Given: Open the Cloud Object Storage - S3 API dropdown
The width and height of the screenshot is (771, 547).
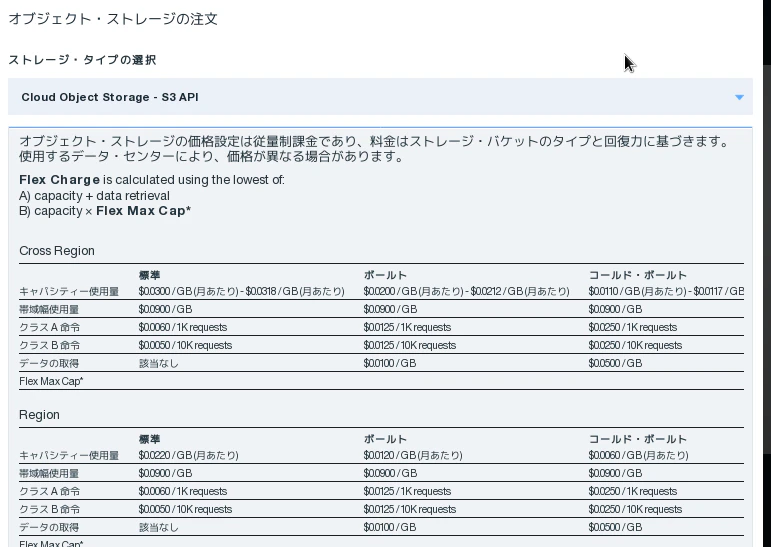Looking at the screenshot, I should click(380, 97).
